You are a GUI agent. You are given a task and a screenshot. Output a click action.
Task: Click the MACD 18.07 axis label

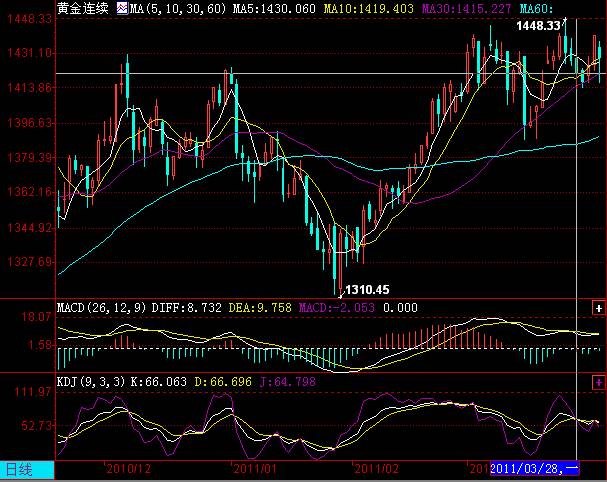[36, 317]
